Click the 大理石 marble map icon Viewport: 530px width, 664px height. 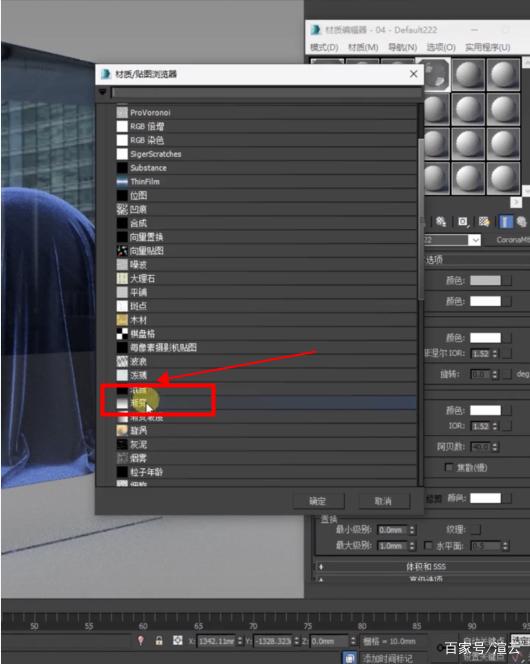[x=122, y=278]
